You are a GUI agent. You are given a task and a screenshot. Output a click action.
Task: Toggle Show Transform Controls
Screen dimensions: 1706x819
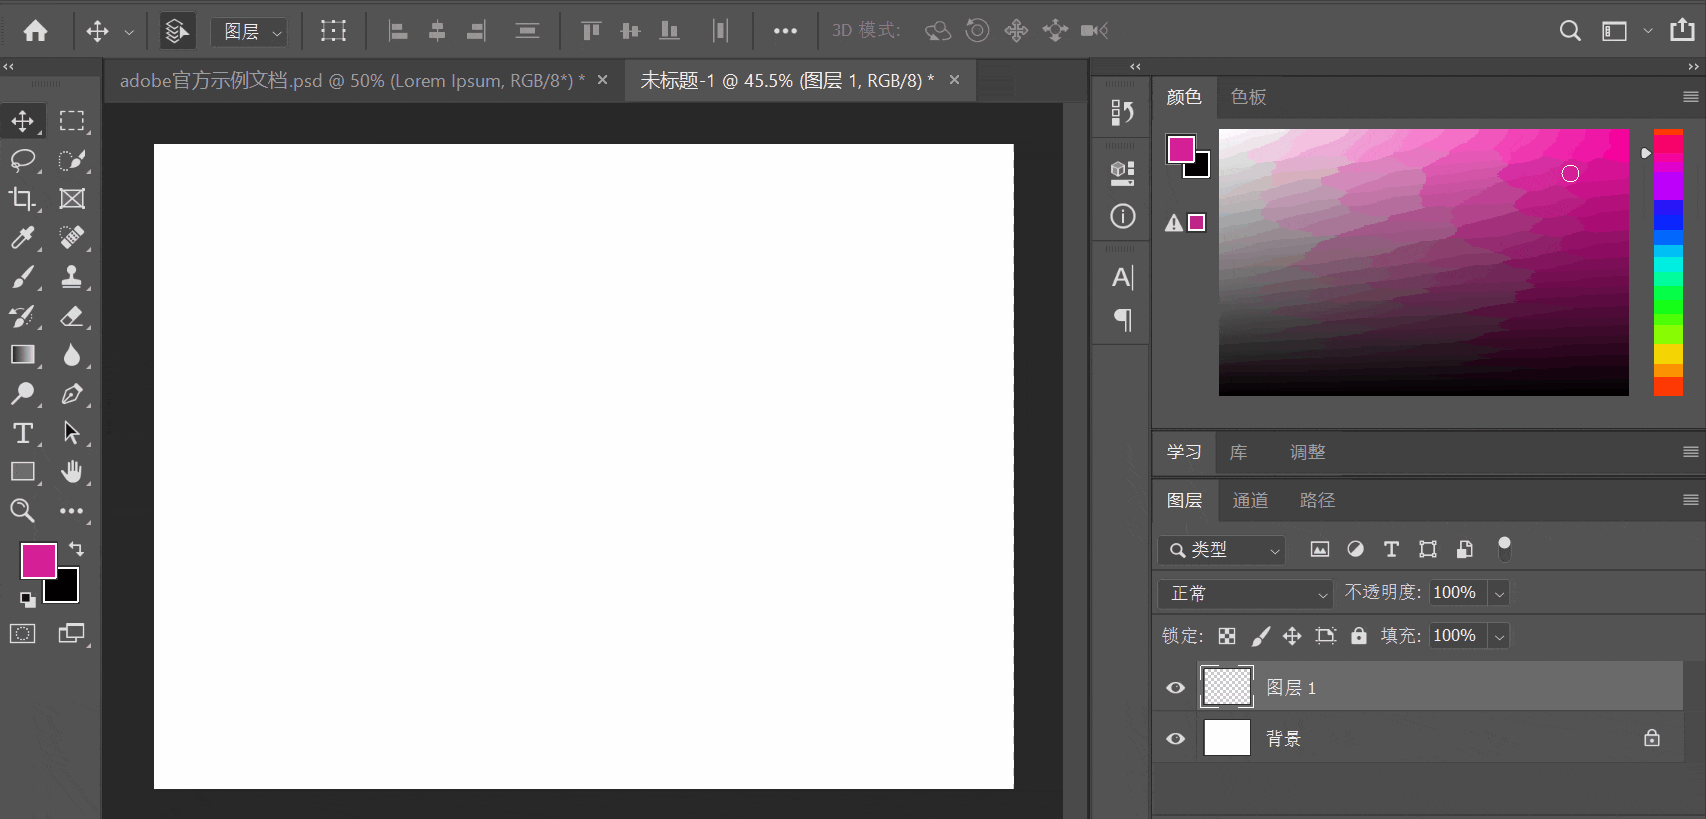333,31
